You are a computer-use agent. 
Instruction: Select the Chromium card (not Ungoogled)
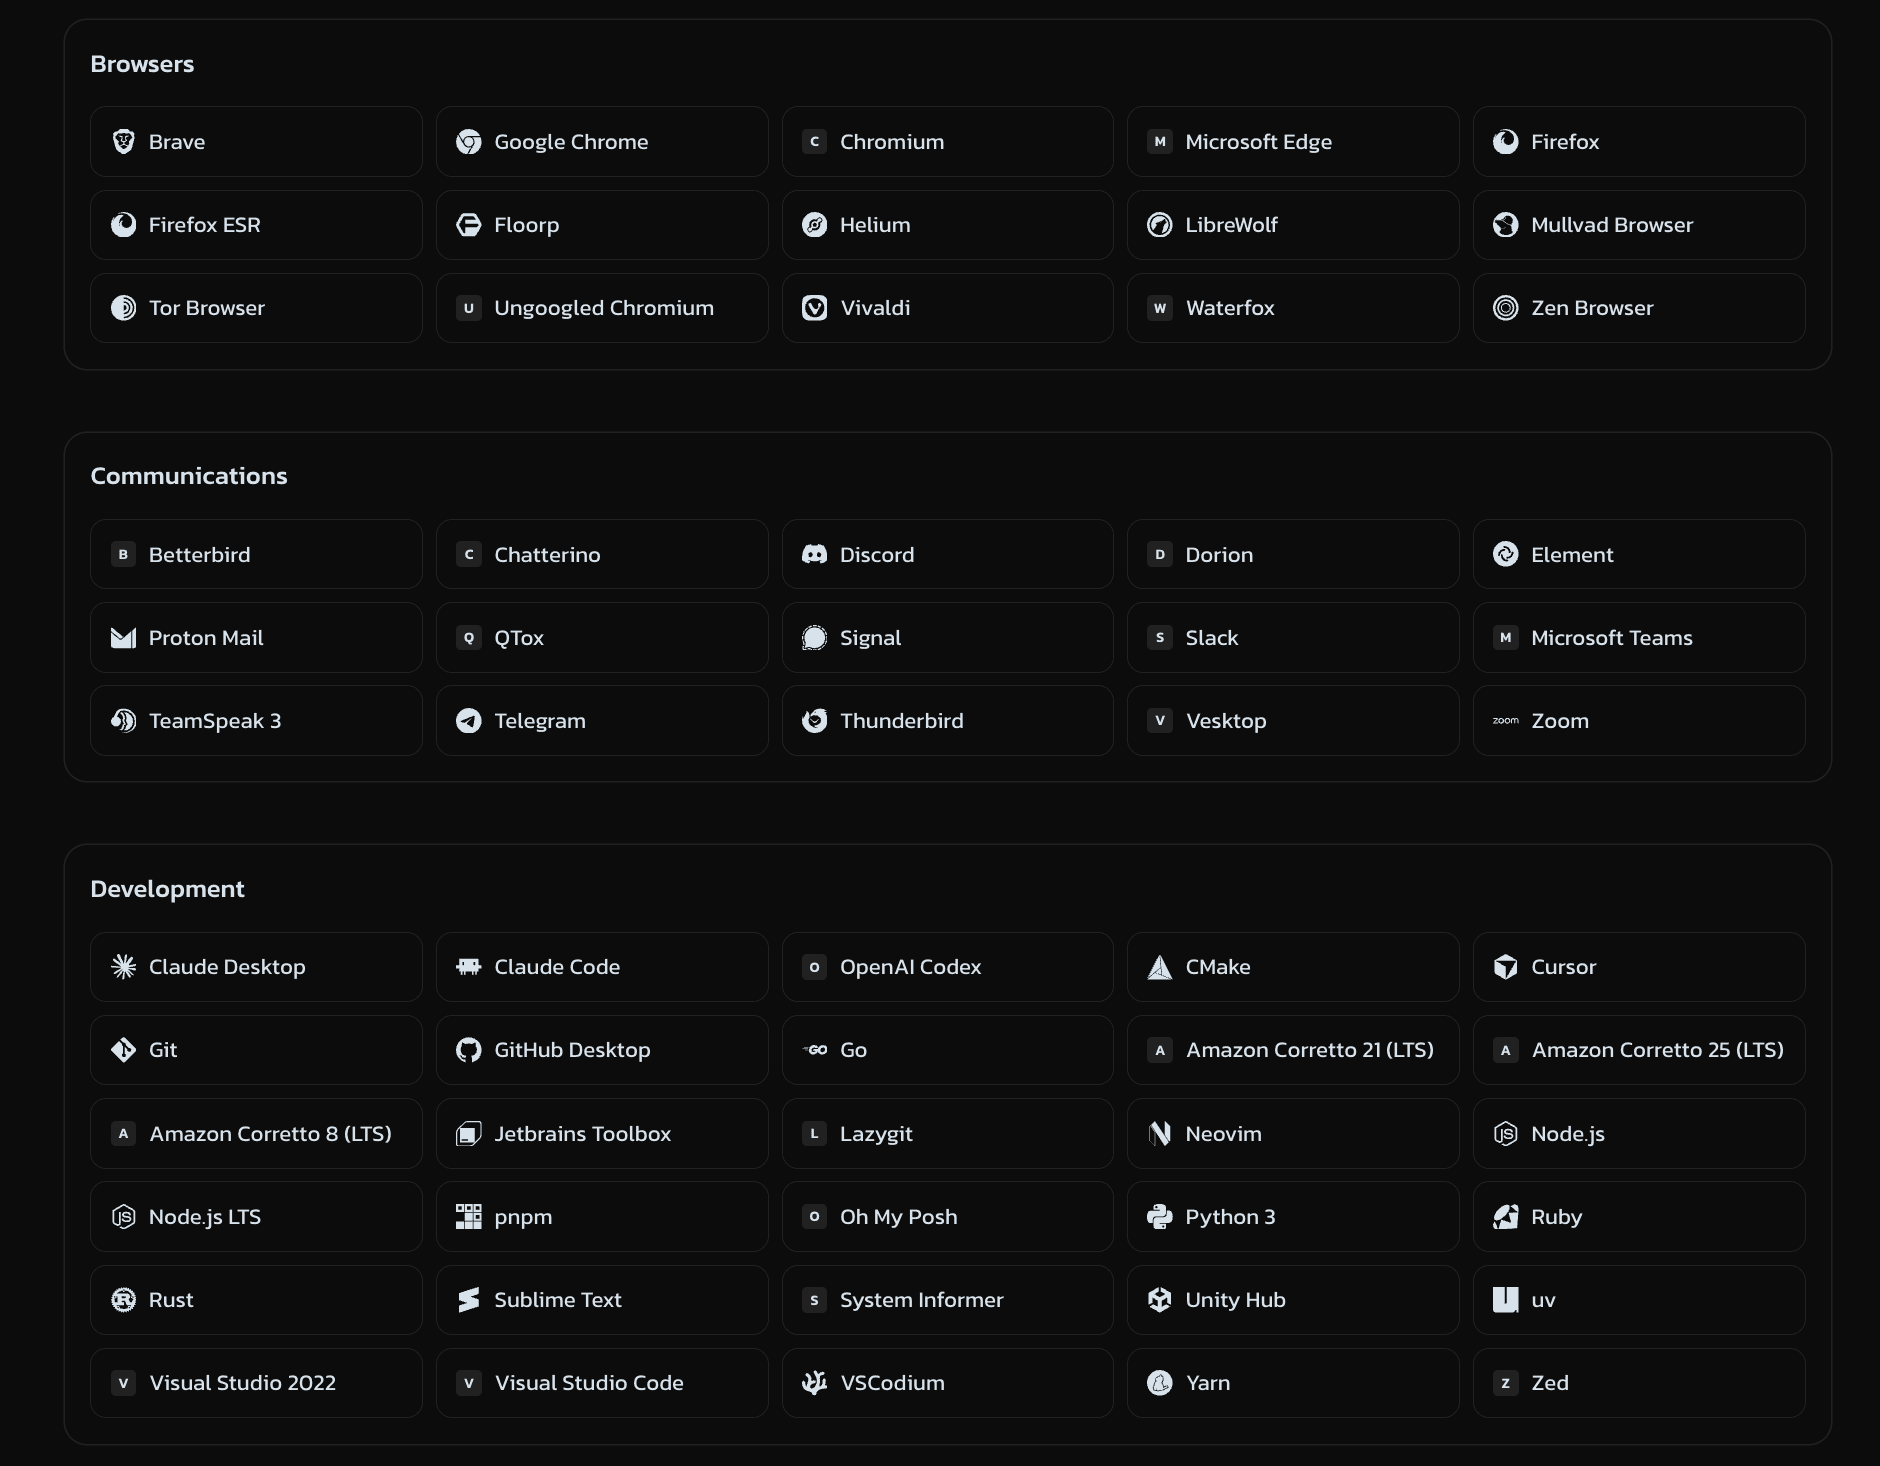948,142
